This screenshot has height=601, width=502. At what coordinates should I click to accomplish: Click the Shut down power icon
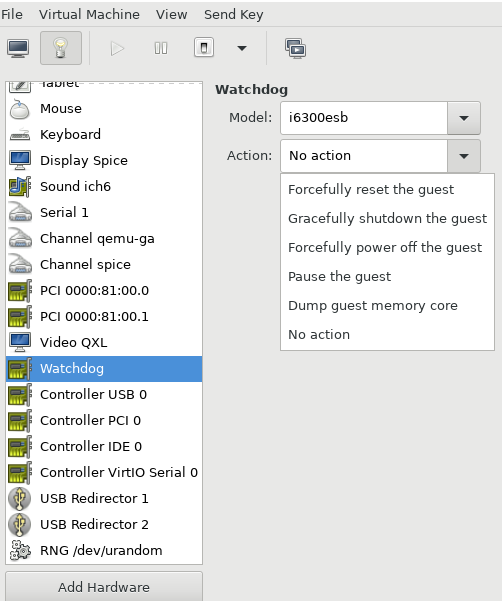click(x=204, y=48)
